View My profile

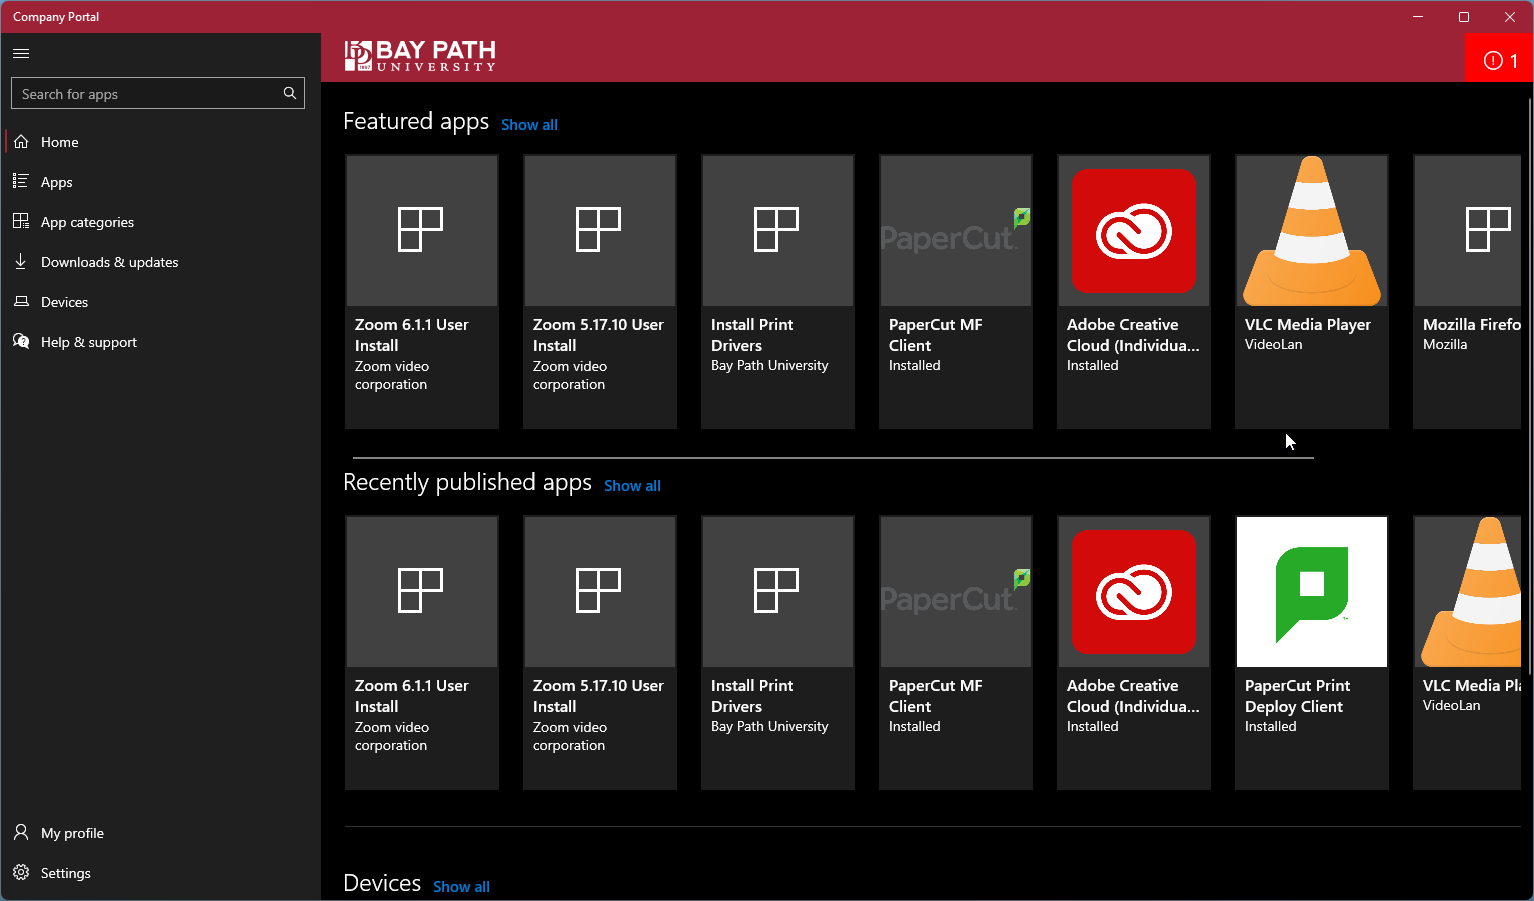click(x=20, y=832)
